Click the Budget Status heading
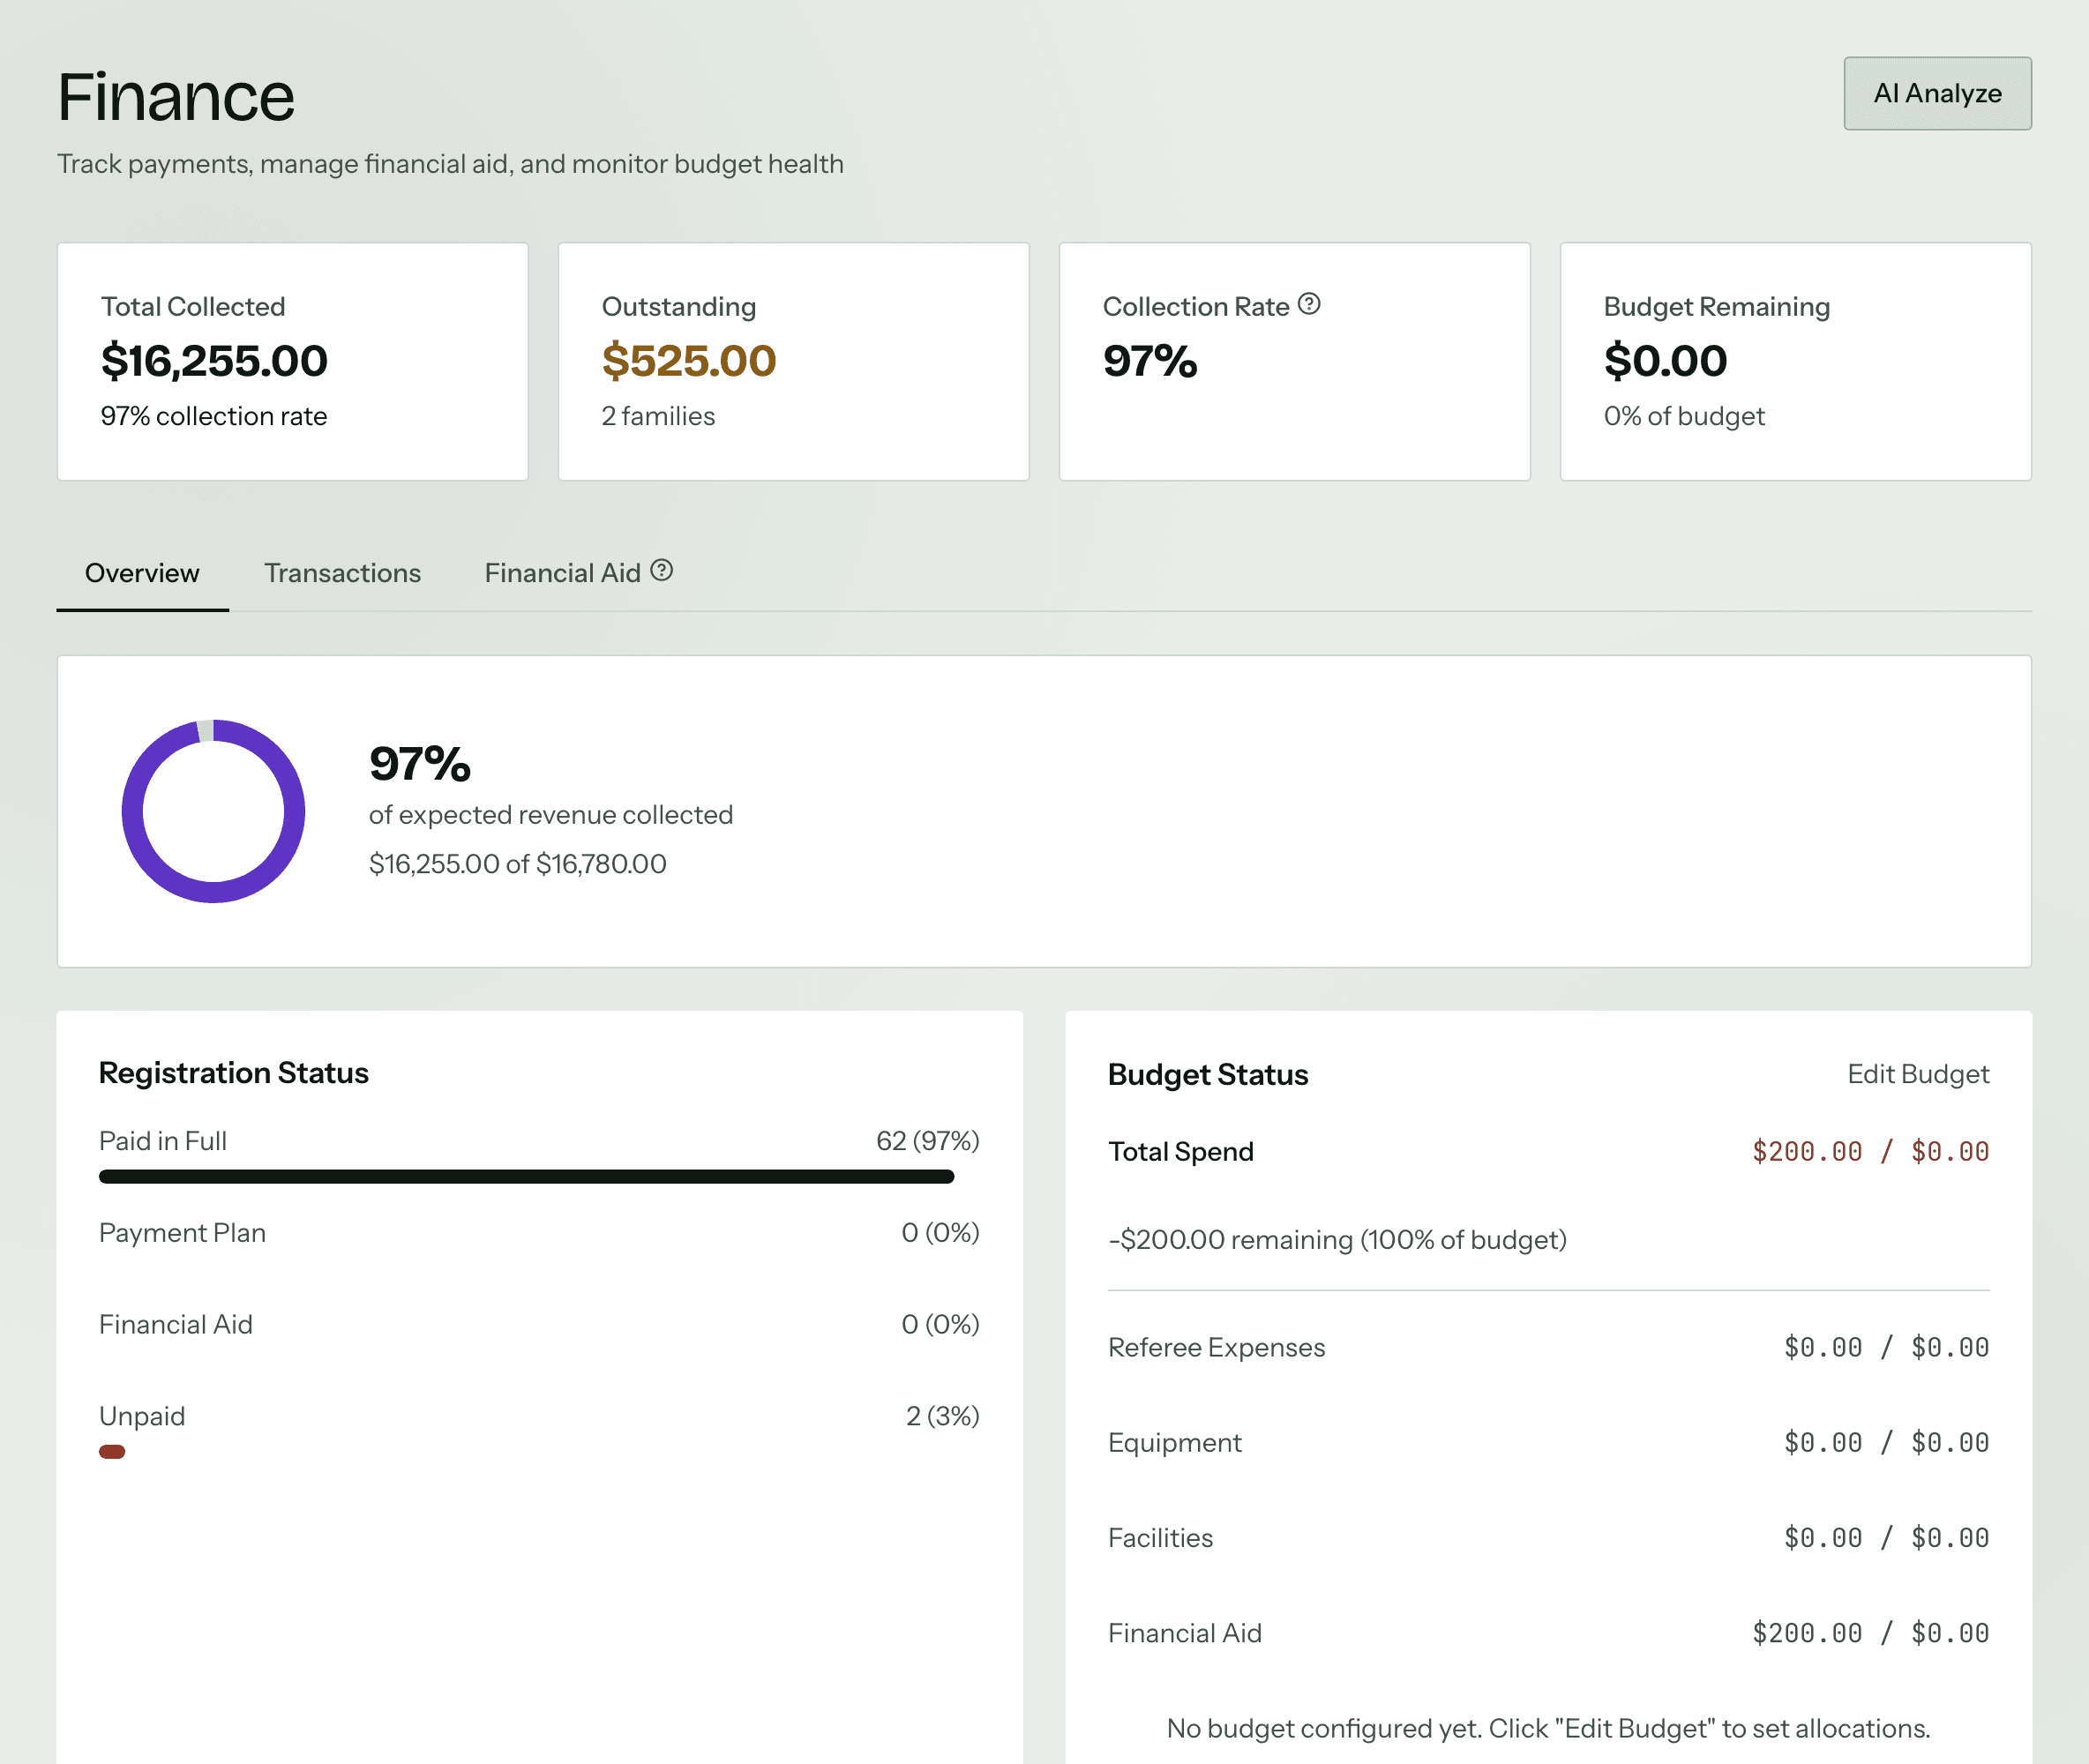The width and height of the screenshot is (2089, 1764). tap(1208, 1075)
